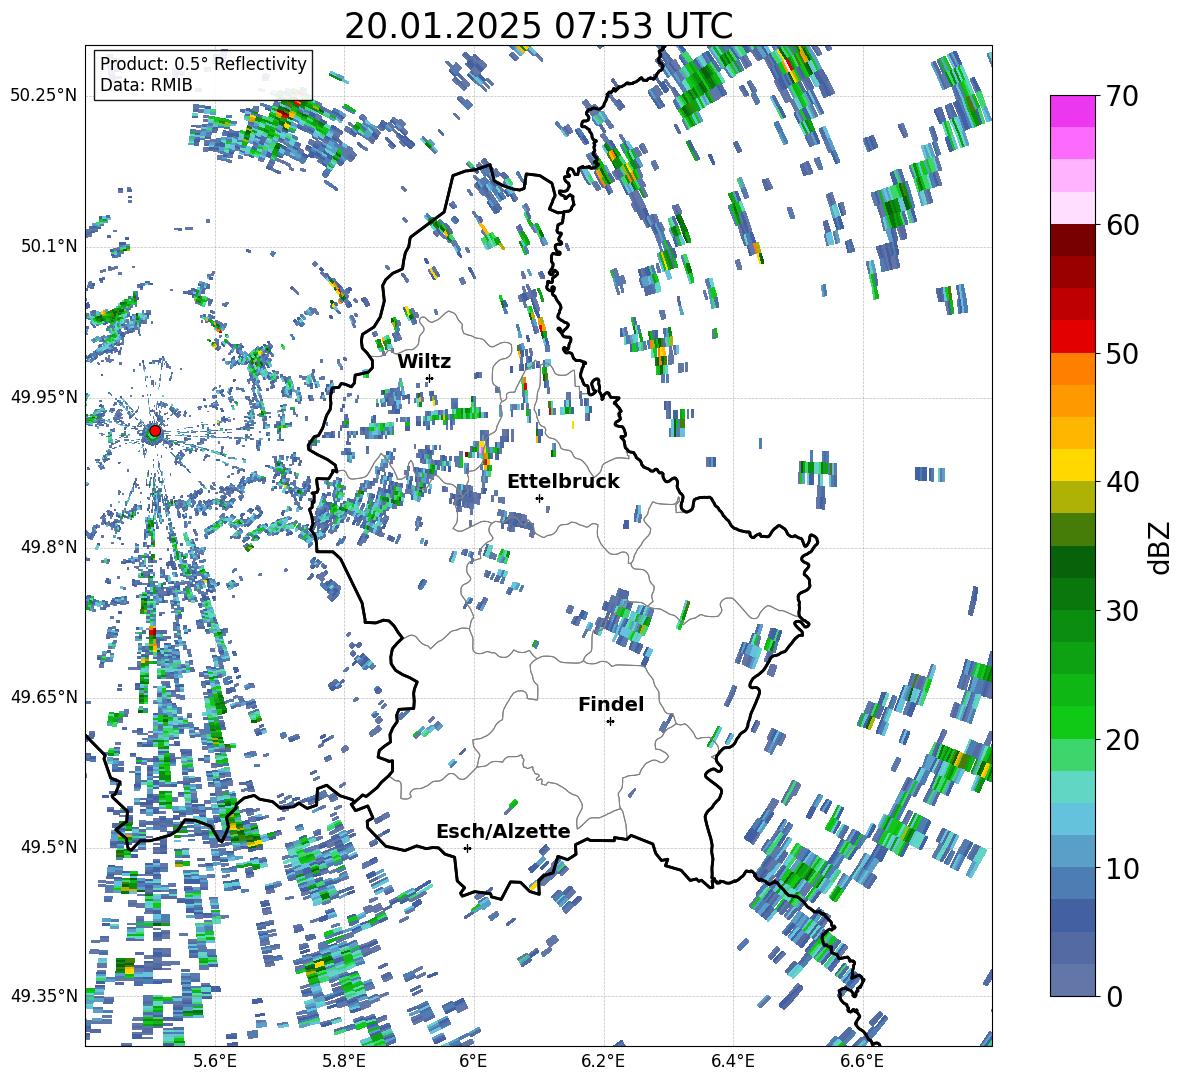Click the 50 colorbar tick label
Viewport: 1184px width, 1081px height.
coord(1122,353)
